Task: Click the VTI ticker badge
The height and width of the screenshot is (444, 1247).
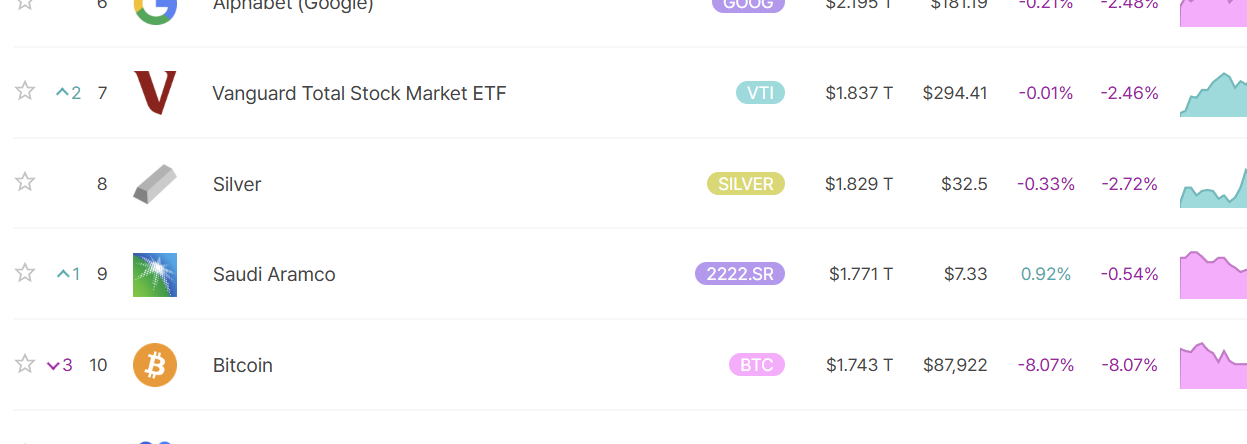Action: (x=760, y=94)
